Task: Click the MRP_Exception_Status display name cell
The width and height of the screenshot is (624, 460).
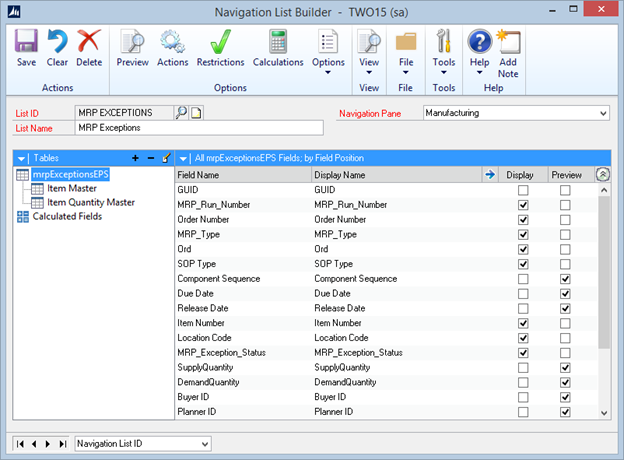Action: [358, 353]
